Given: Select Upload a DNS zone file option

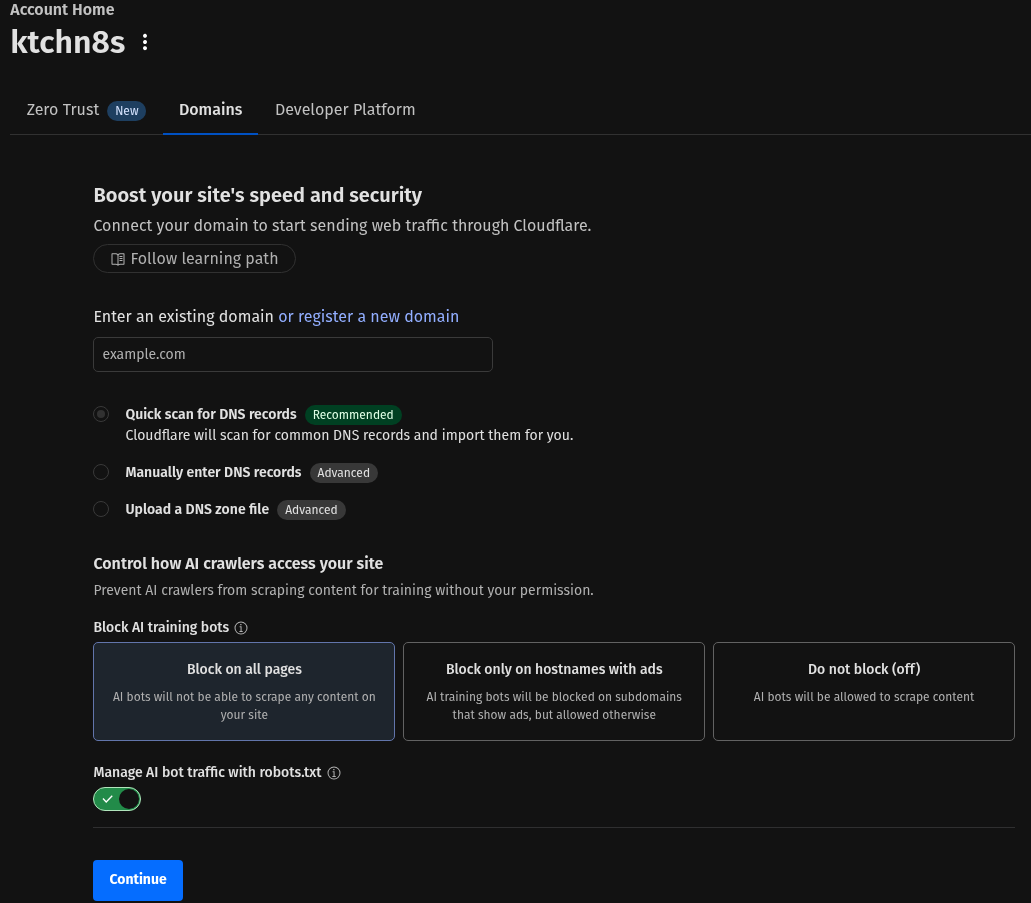Looking at the screenshot, I should pyautogui.click(x=101, y=508).
